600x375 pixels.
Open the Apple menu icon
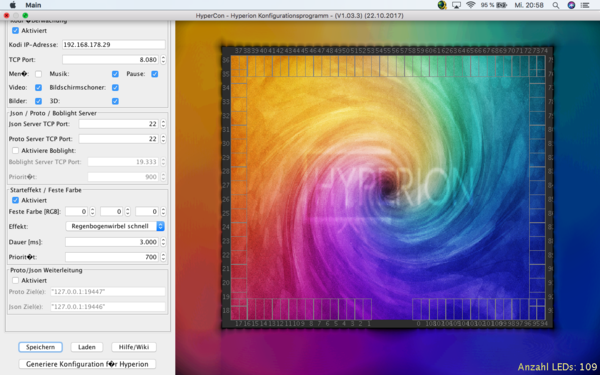(13, 5)
